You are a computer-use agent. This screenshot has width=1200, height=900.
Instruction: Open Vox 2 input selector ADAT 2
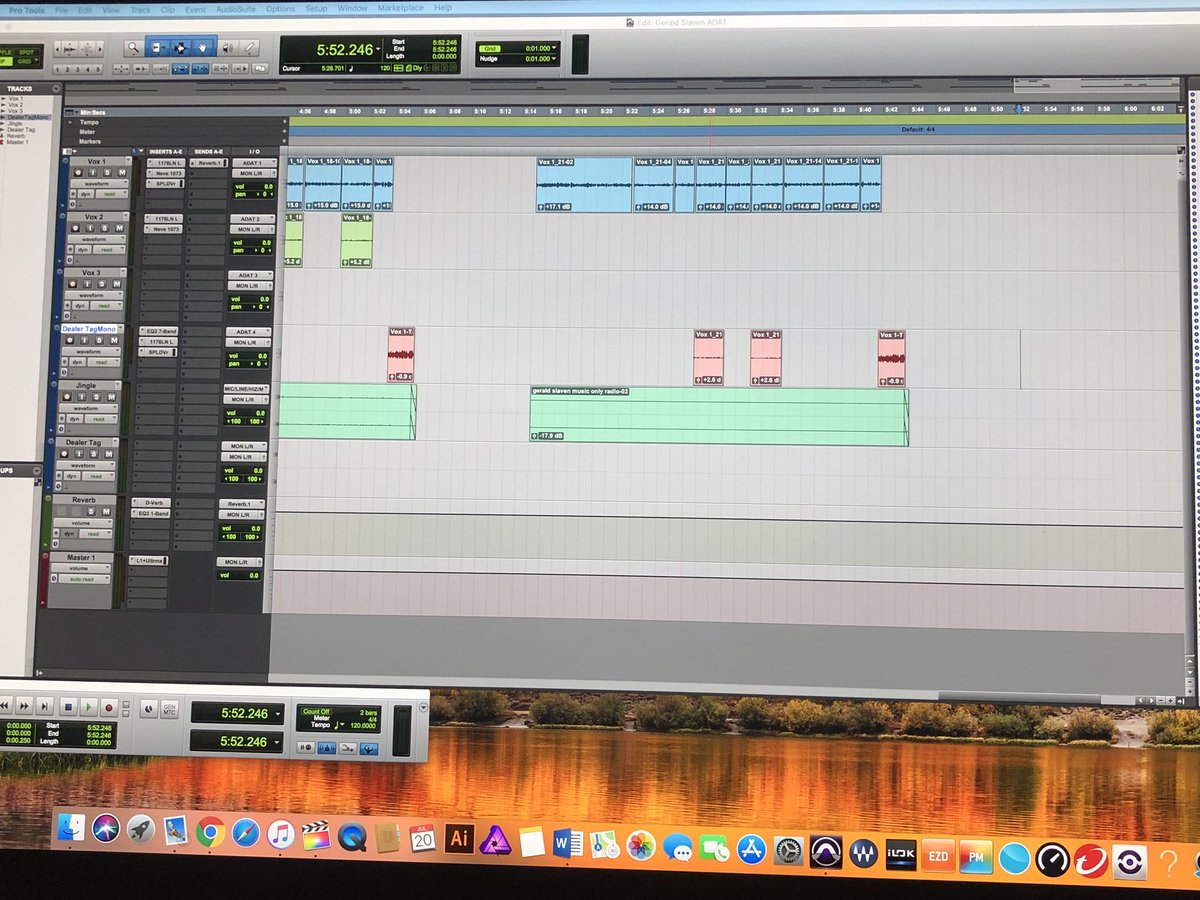tap(251, 219)
